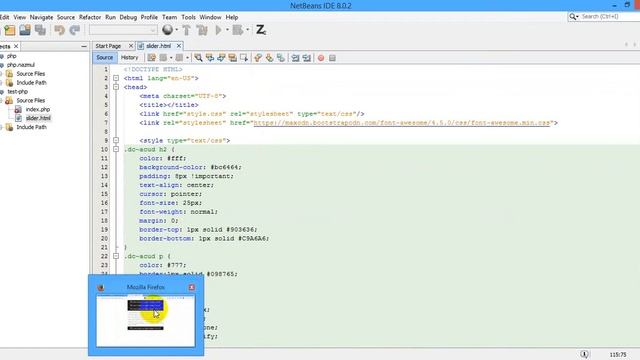Screen dimensions: 640x360
Task: Toggle Highlight Search in editor toolbar
Action: (x=233, y=58)
